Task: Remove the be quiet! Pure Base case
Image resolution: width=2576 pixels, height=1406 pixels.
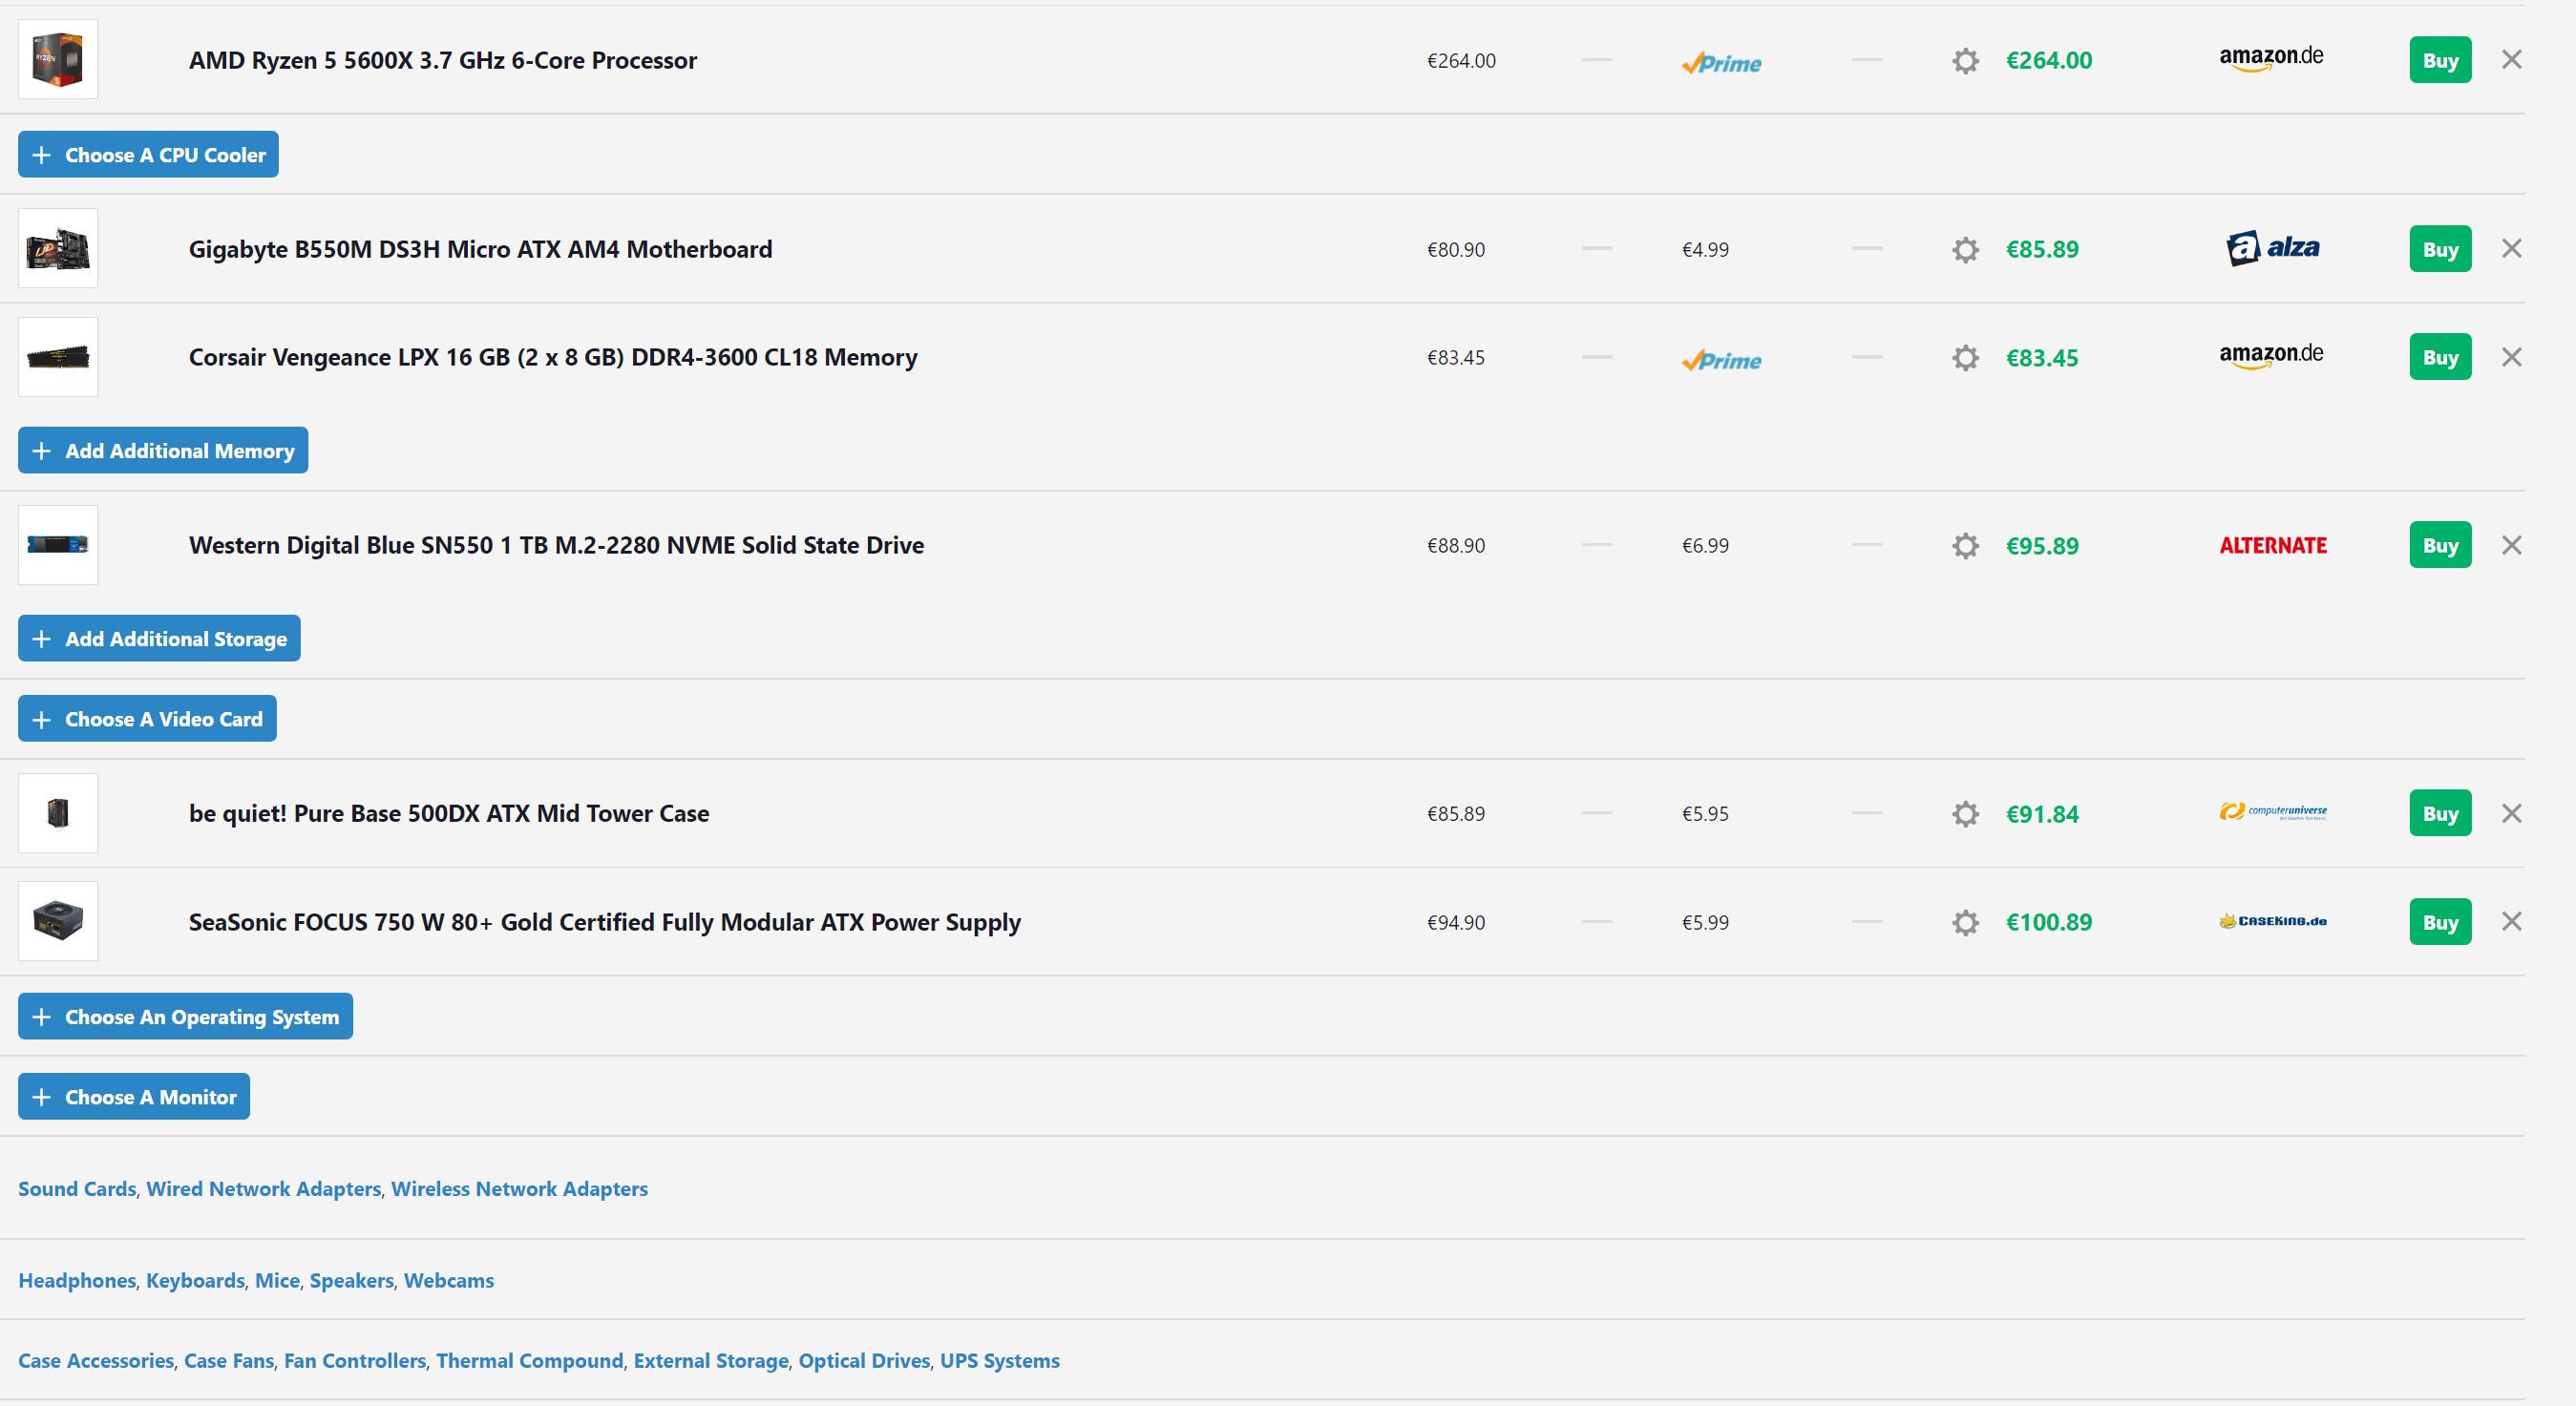Action: click(2511, 813)
